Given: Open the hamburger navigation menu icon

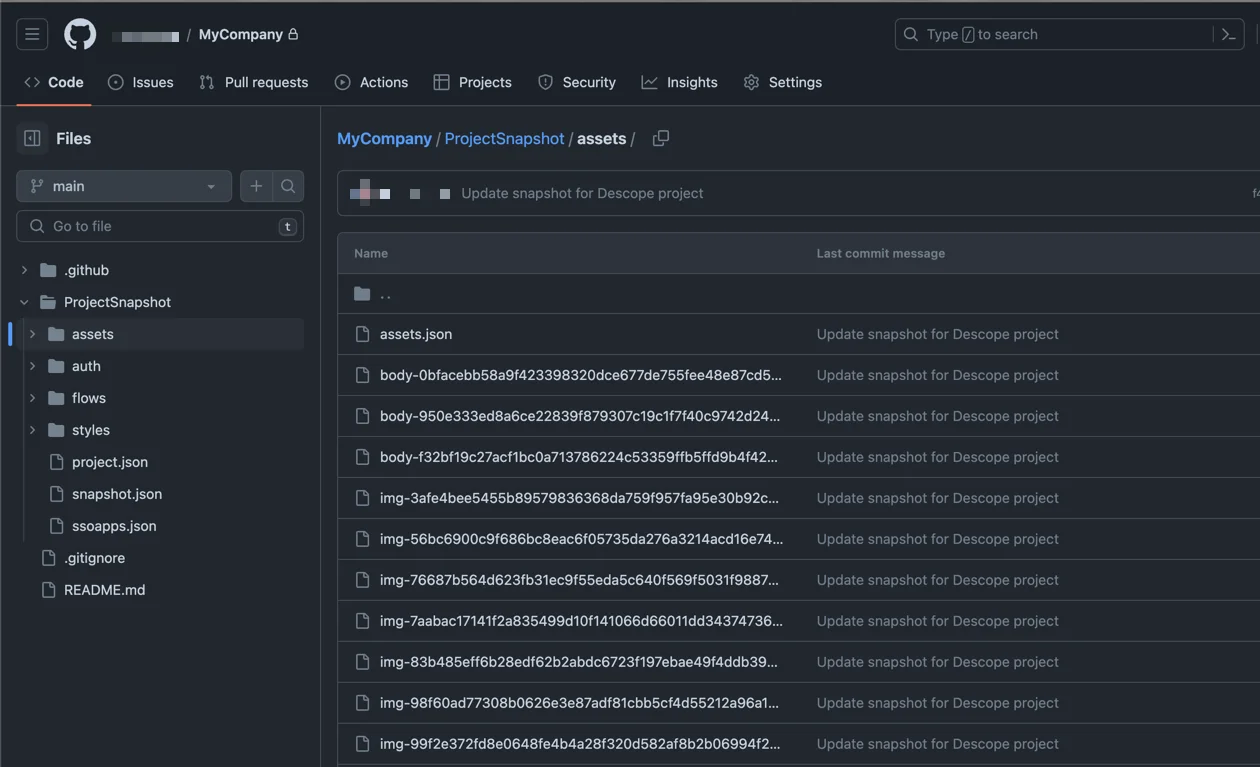Looking at the screenshot, I should [x=31, y=33].
